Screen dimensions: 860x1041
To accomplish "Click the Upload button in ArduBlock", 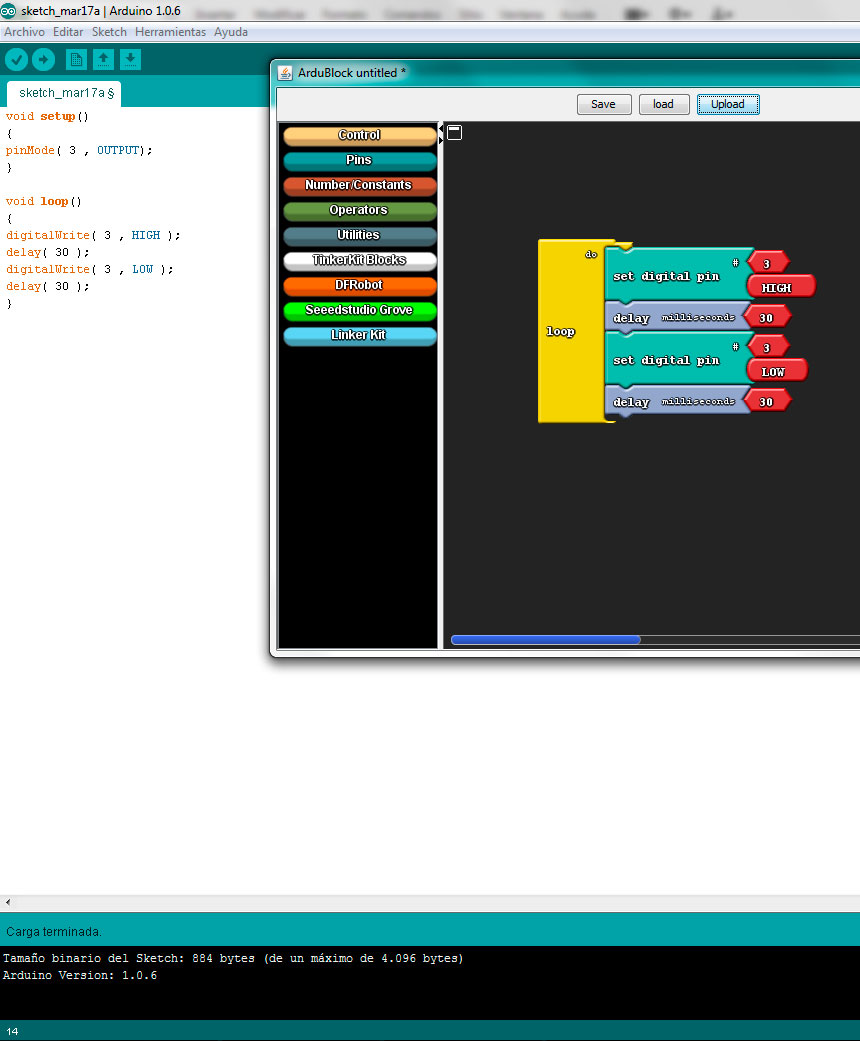I will coord(728,104).
